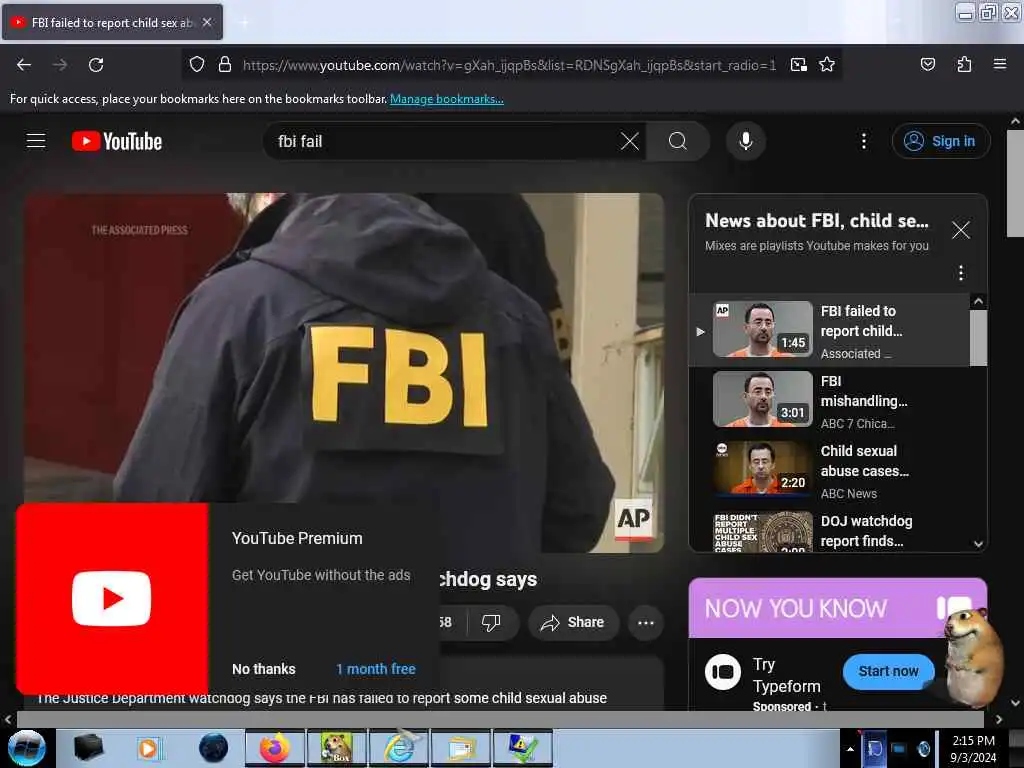1024x768 pixels.
Task: Go to the YouTube home logo
Action: click(117, 141)
